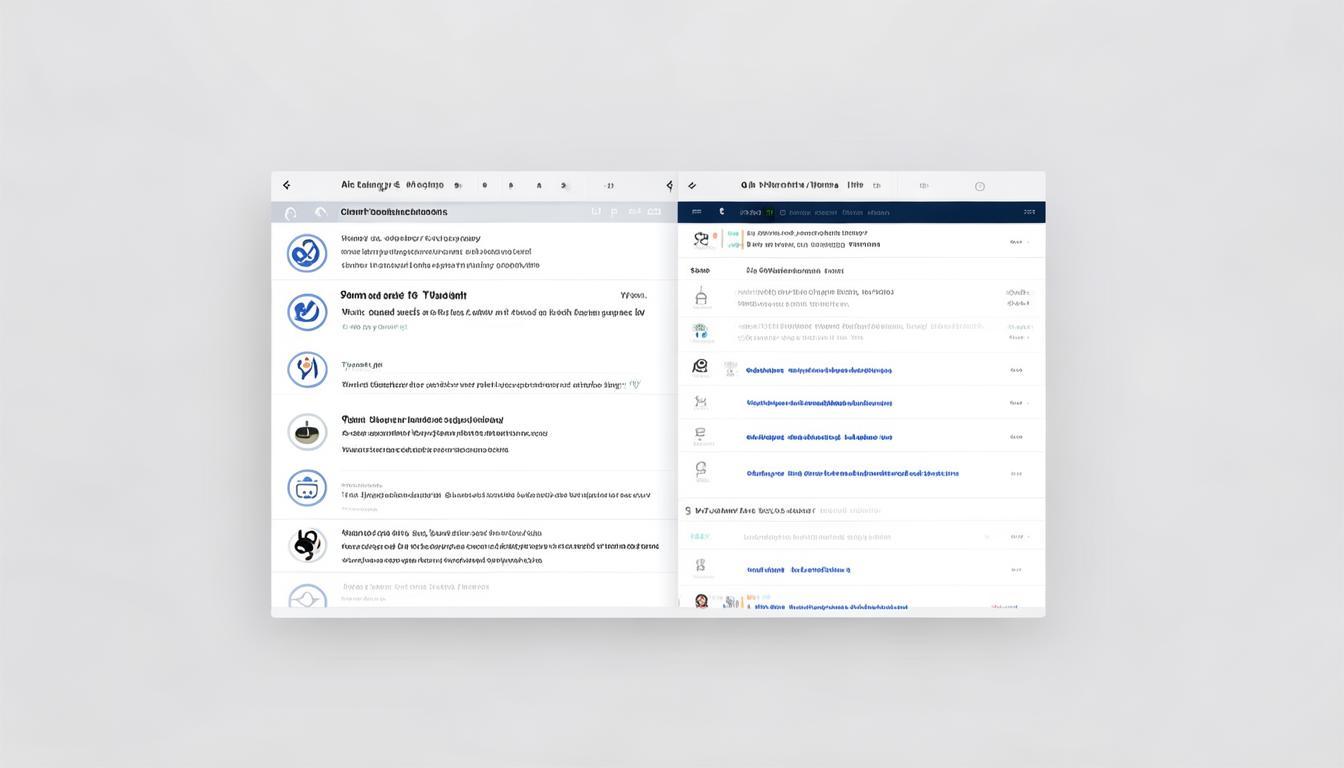
Task: Click the hamburger icon in dark navy bar
Action: 696,212
